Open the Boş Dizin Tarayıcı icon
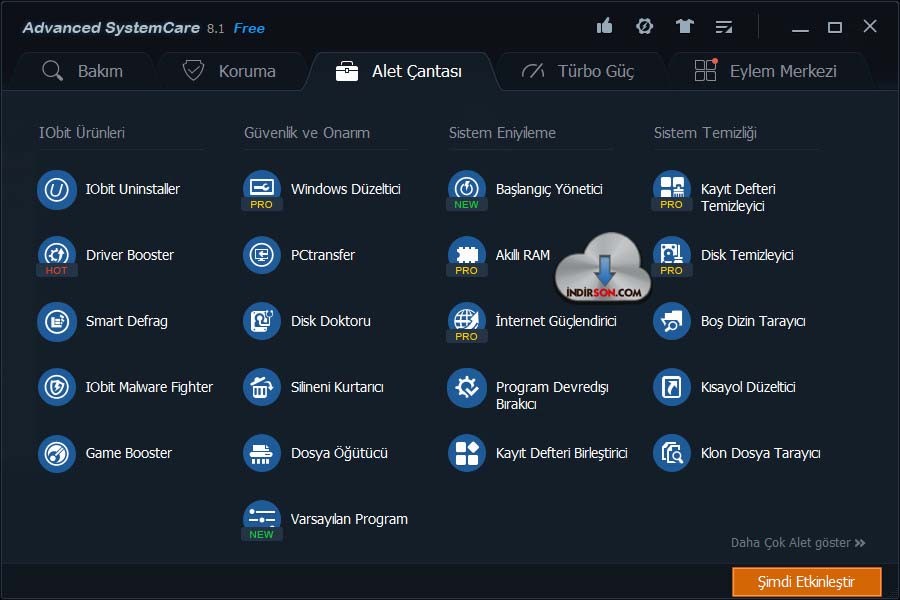This screenshot has width=900, height=600. point(672,322)
